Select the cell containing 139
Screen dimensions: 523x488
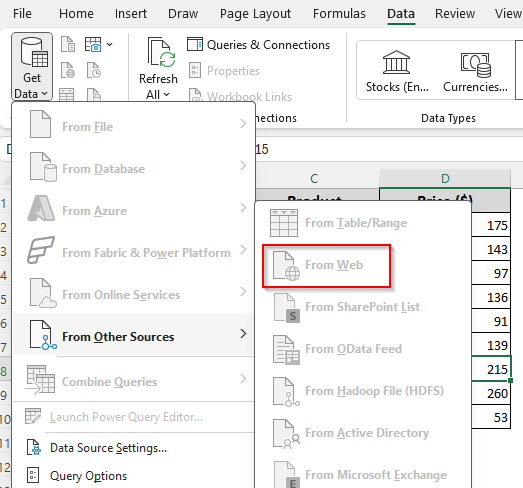(x=491, y=345)
